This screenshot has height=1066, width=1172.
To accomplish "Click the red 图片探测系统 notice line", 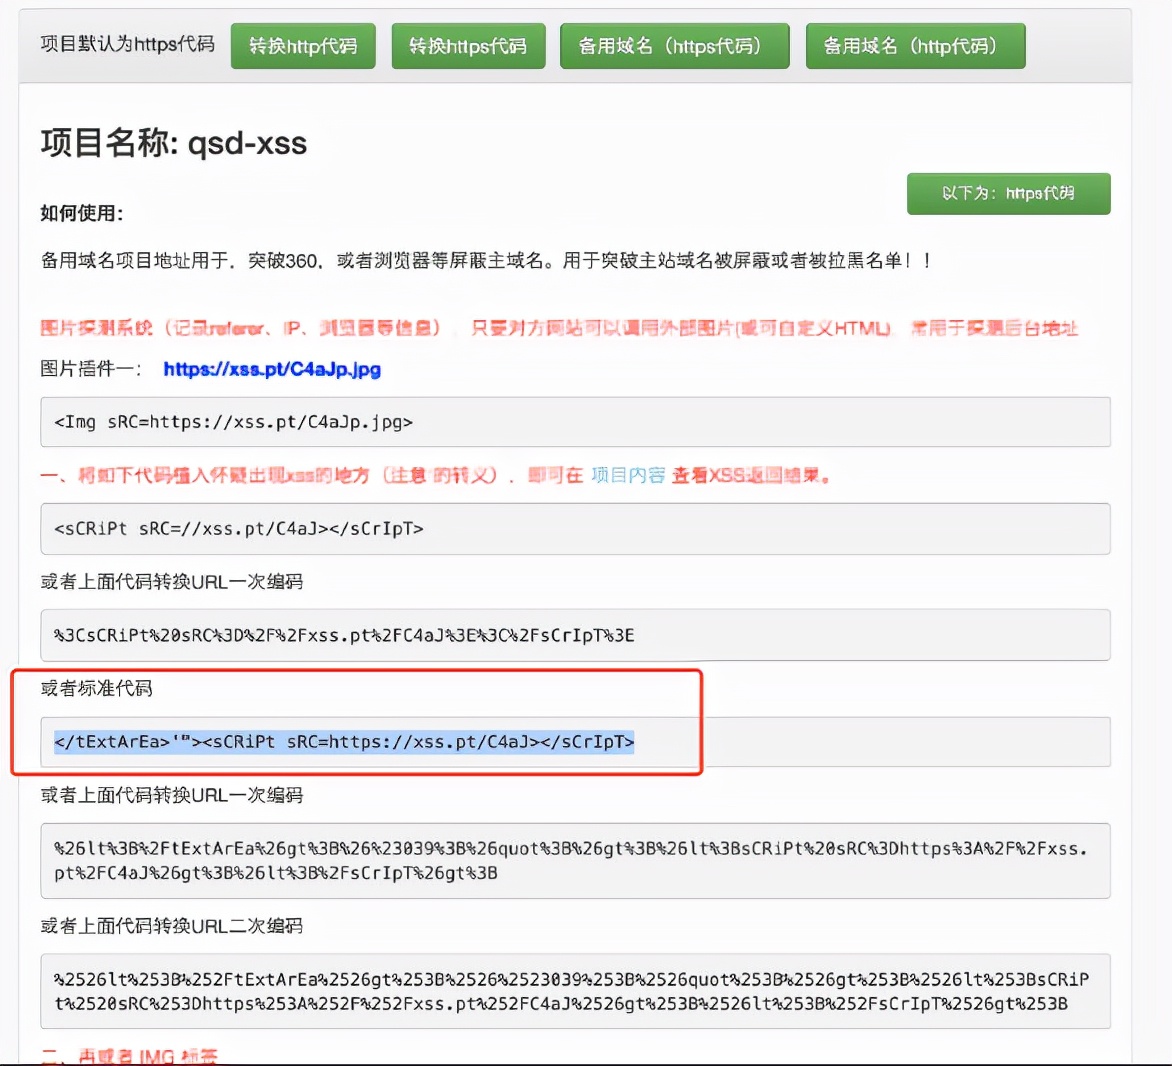I will click(x=558, y=328).
